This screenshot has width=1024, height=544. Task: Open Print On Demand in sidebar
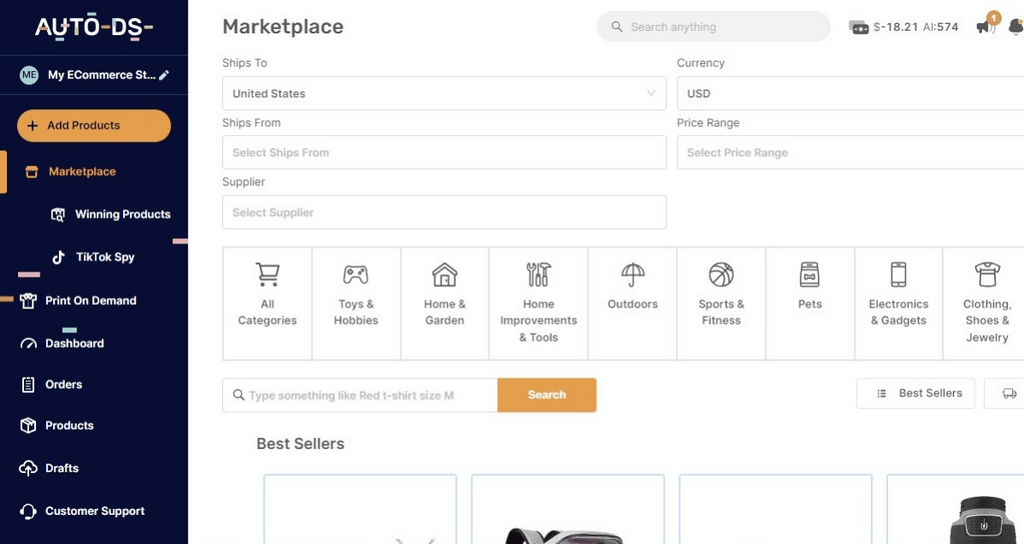(91, 301)
